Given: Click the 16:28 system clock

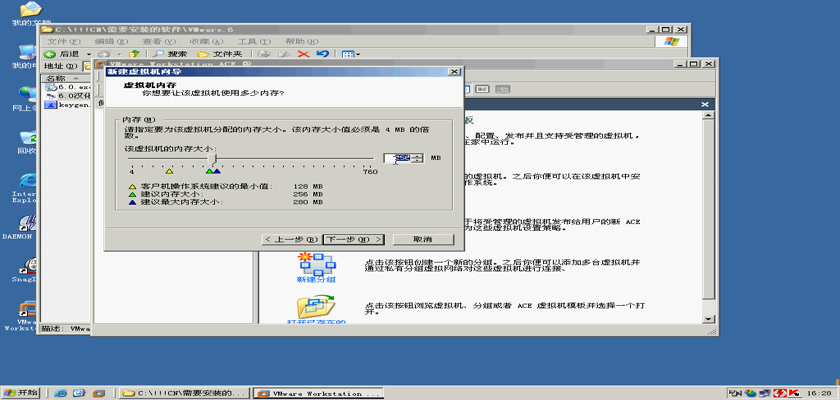Looking at the screenshot, I should (818, 393).
